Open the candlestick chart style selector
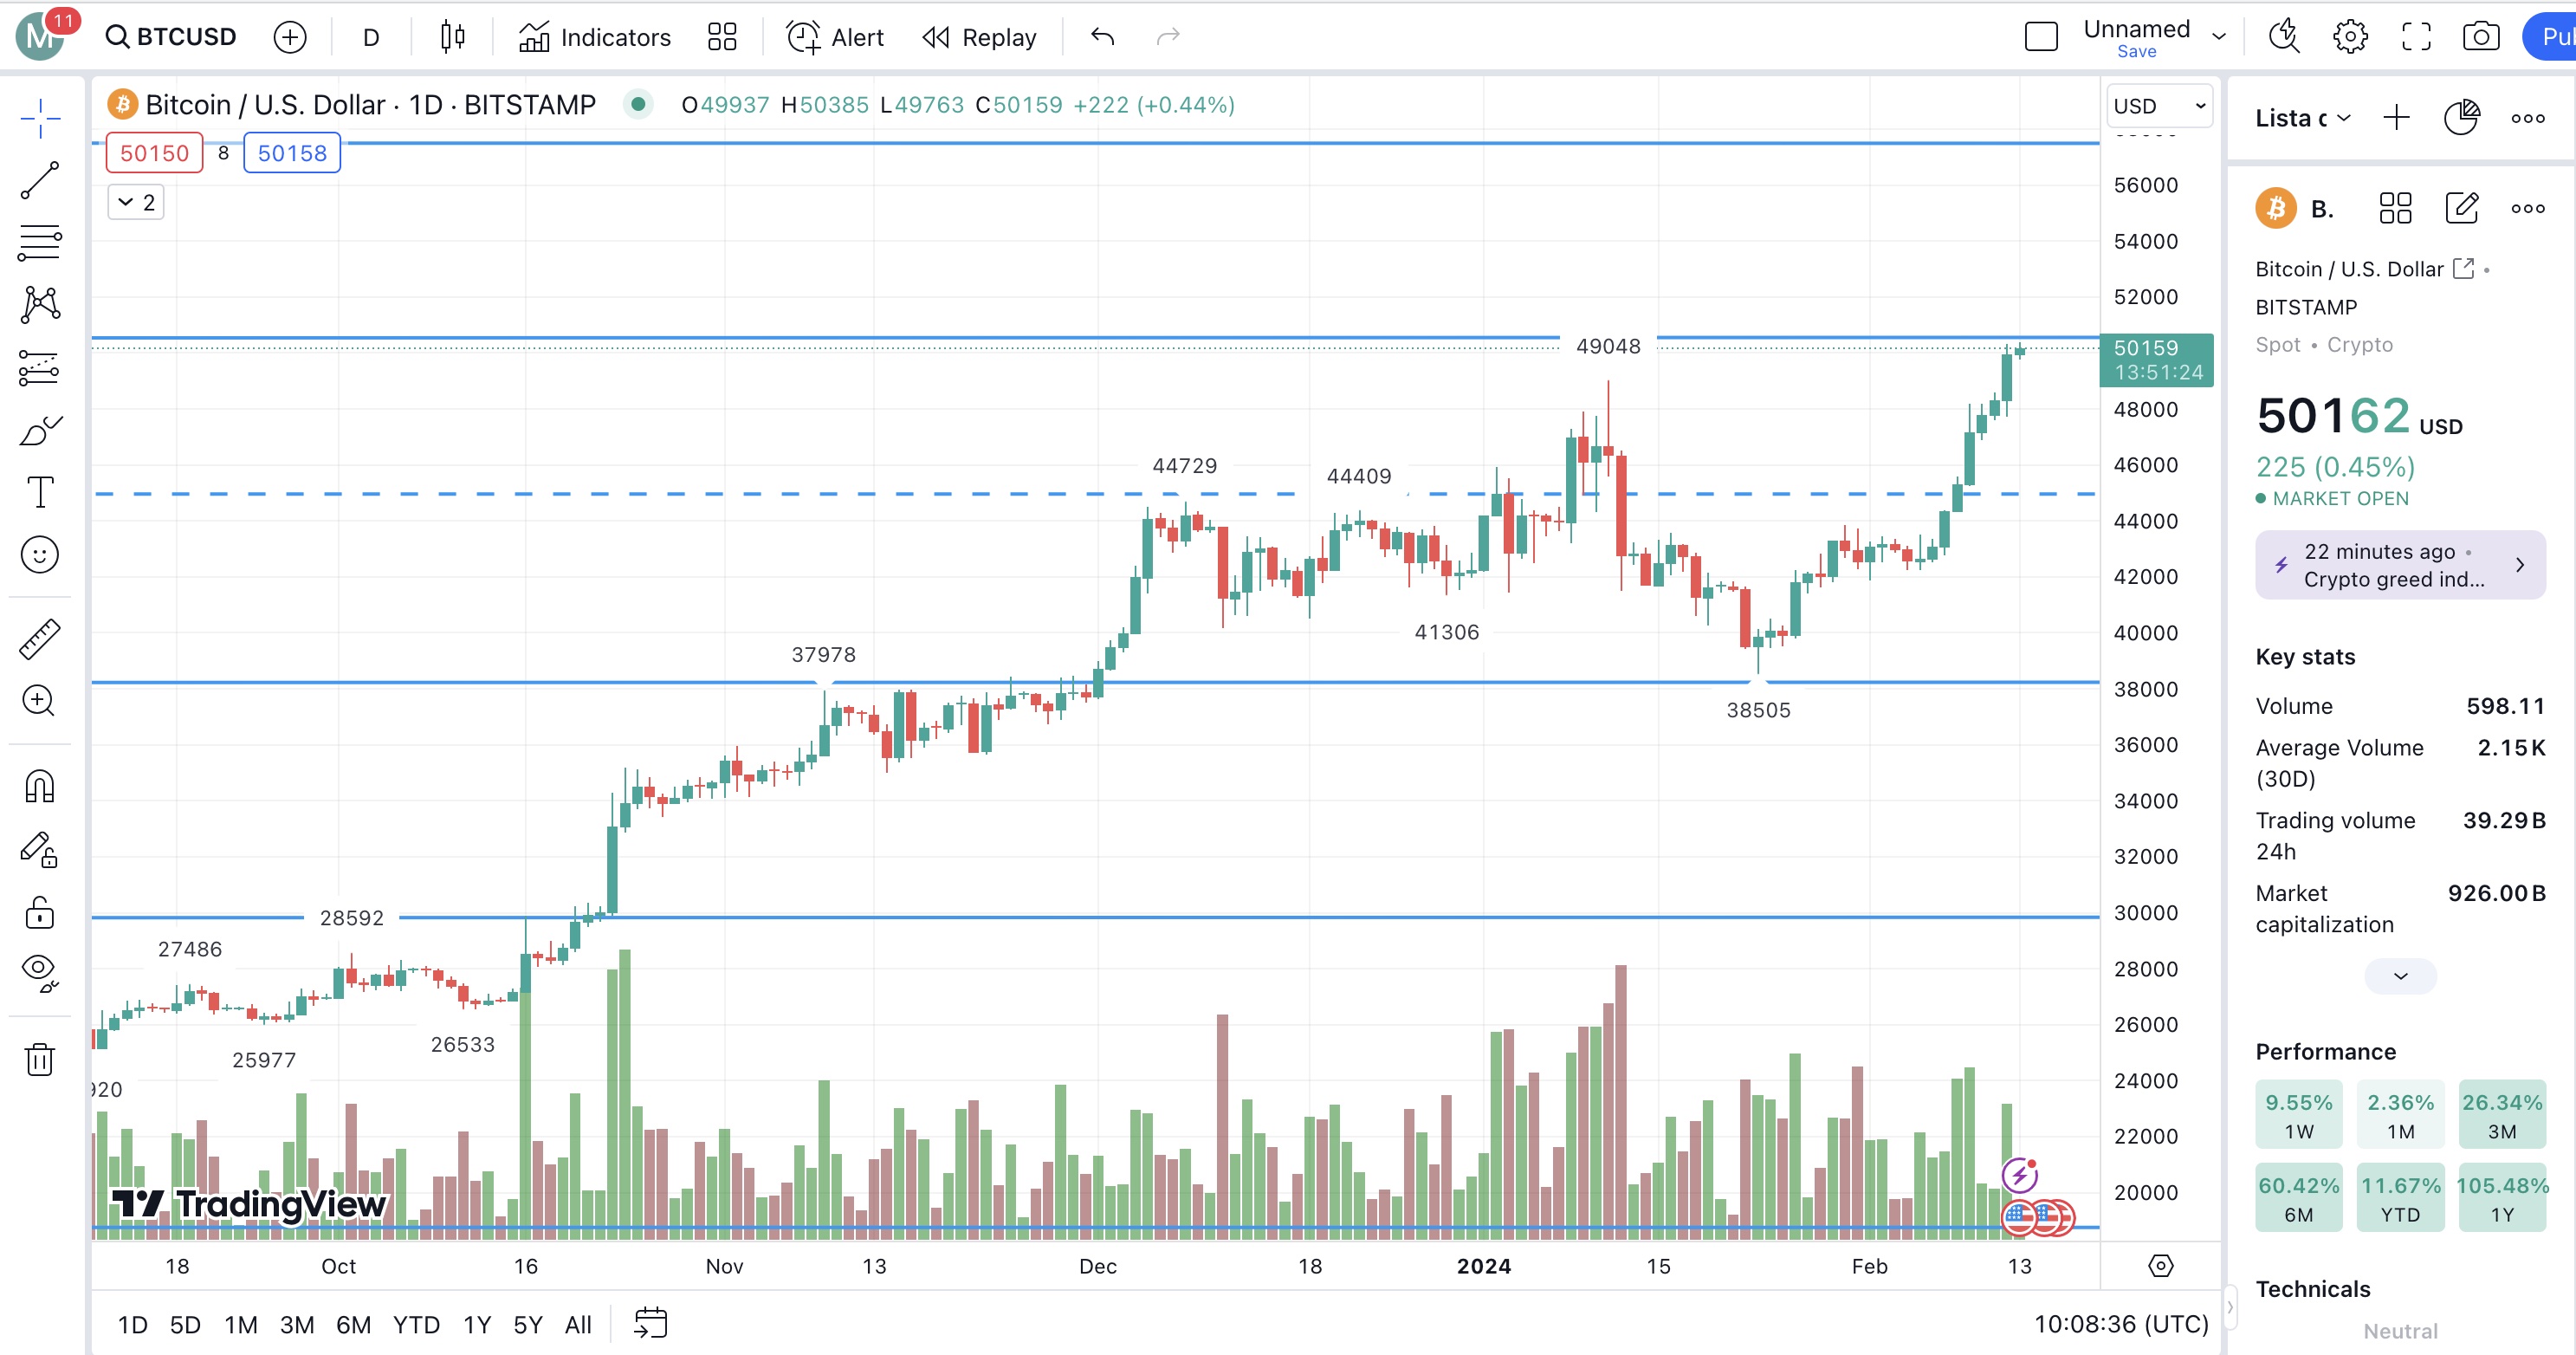 [452, 37]
